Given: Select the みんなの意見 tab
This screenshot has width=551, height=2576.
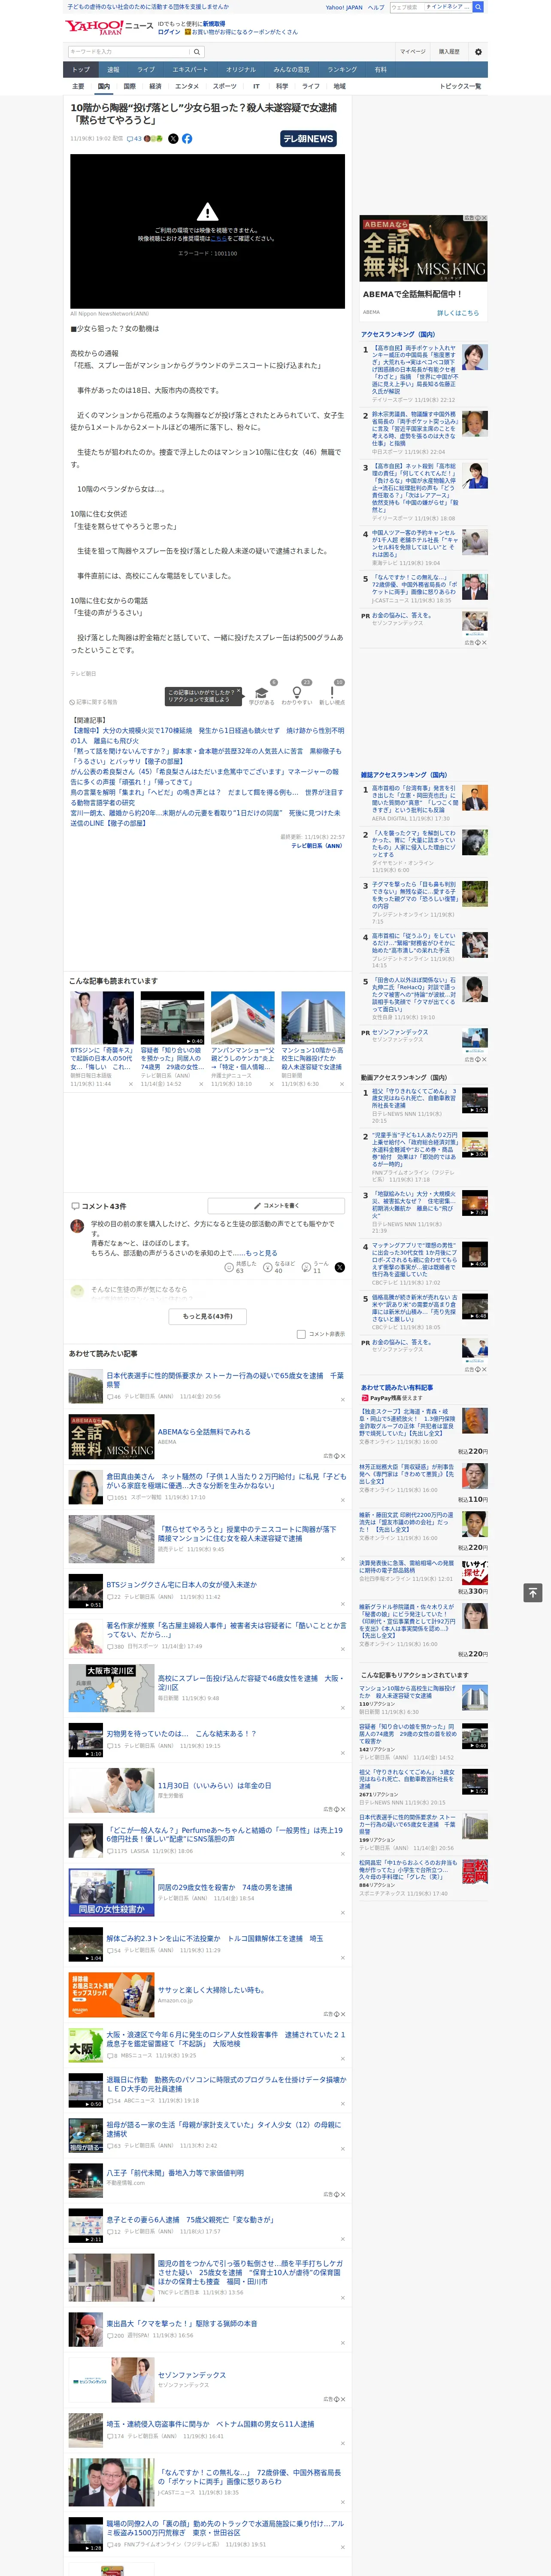Looking at the screenshot, I should click(292, 70).
